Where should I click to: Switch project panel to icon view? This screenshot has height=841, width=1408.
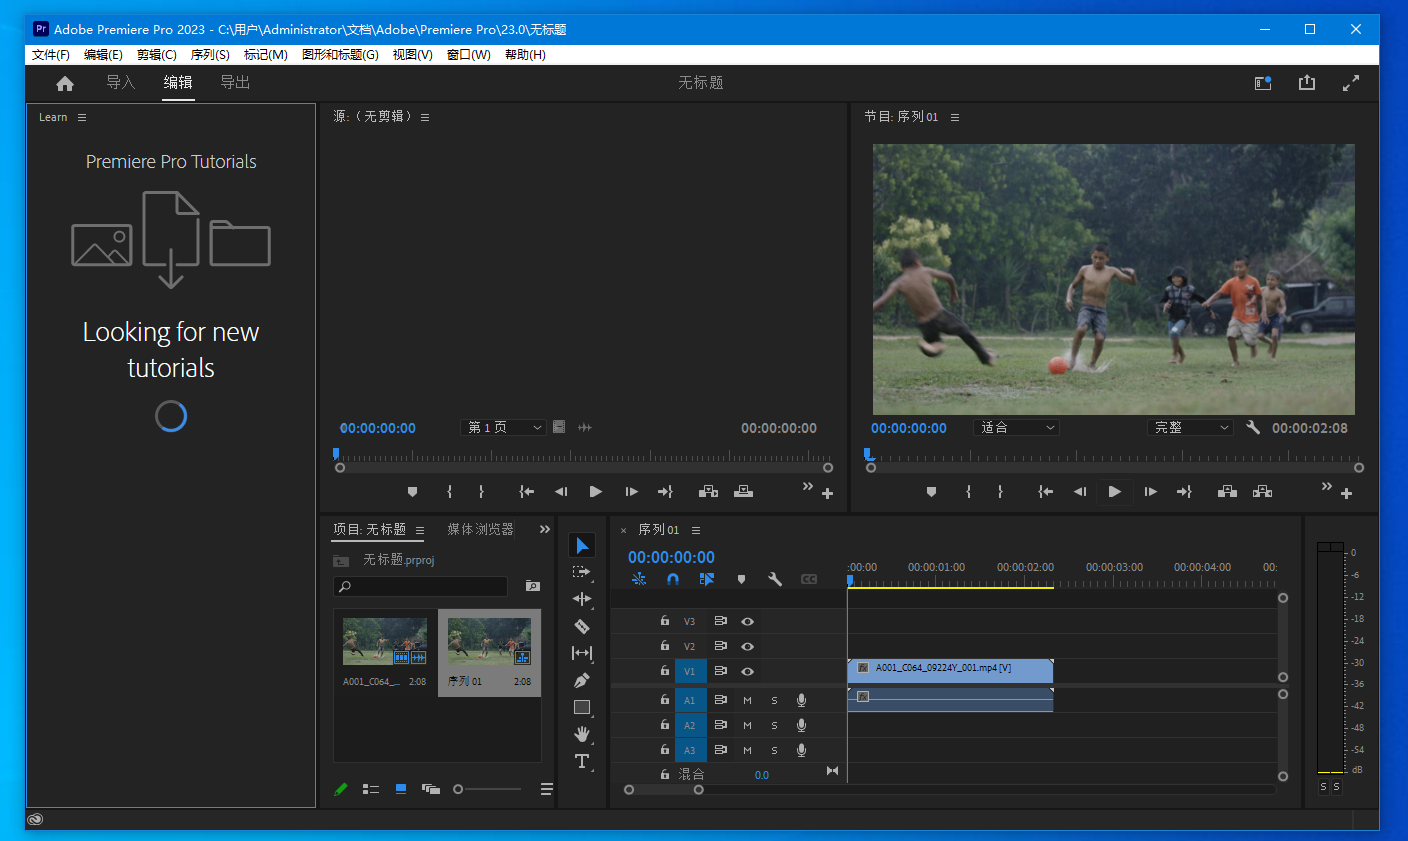pos(401,789)
